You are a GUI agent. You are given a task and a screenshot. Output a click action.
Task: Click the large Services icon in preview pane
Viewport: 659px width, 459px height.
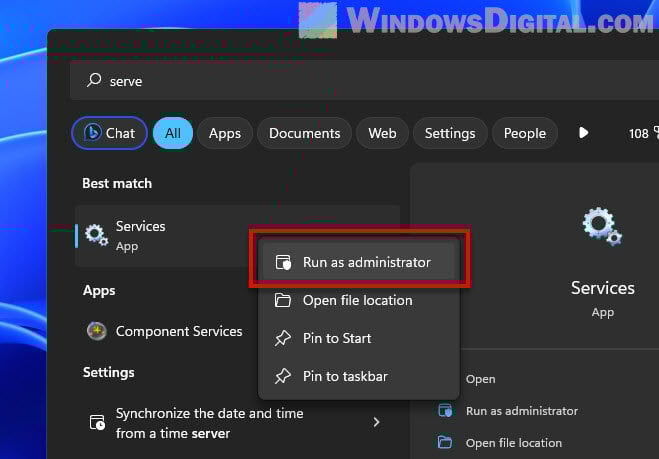[602, 226]
